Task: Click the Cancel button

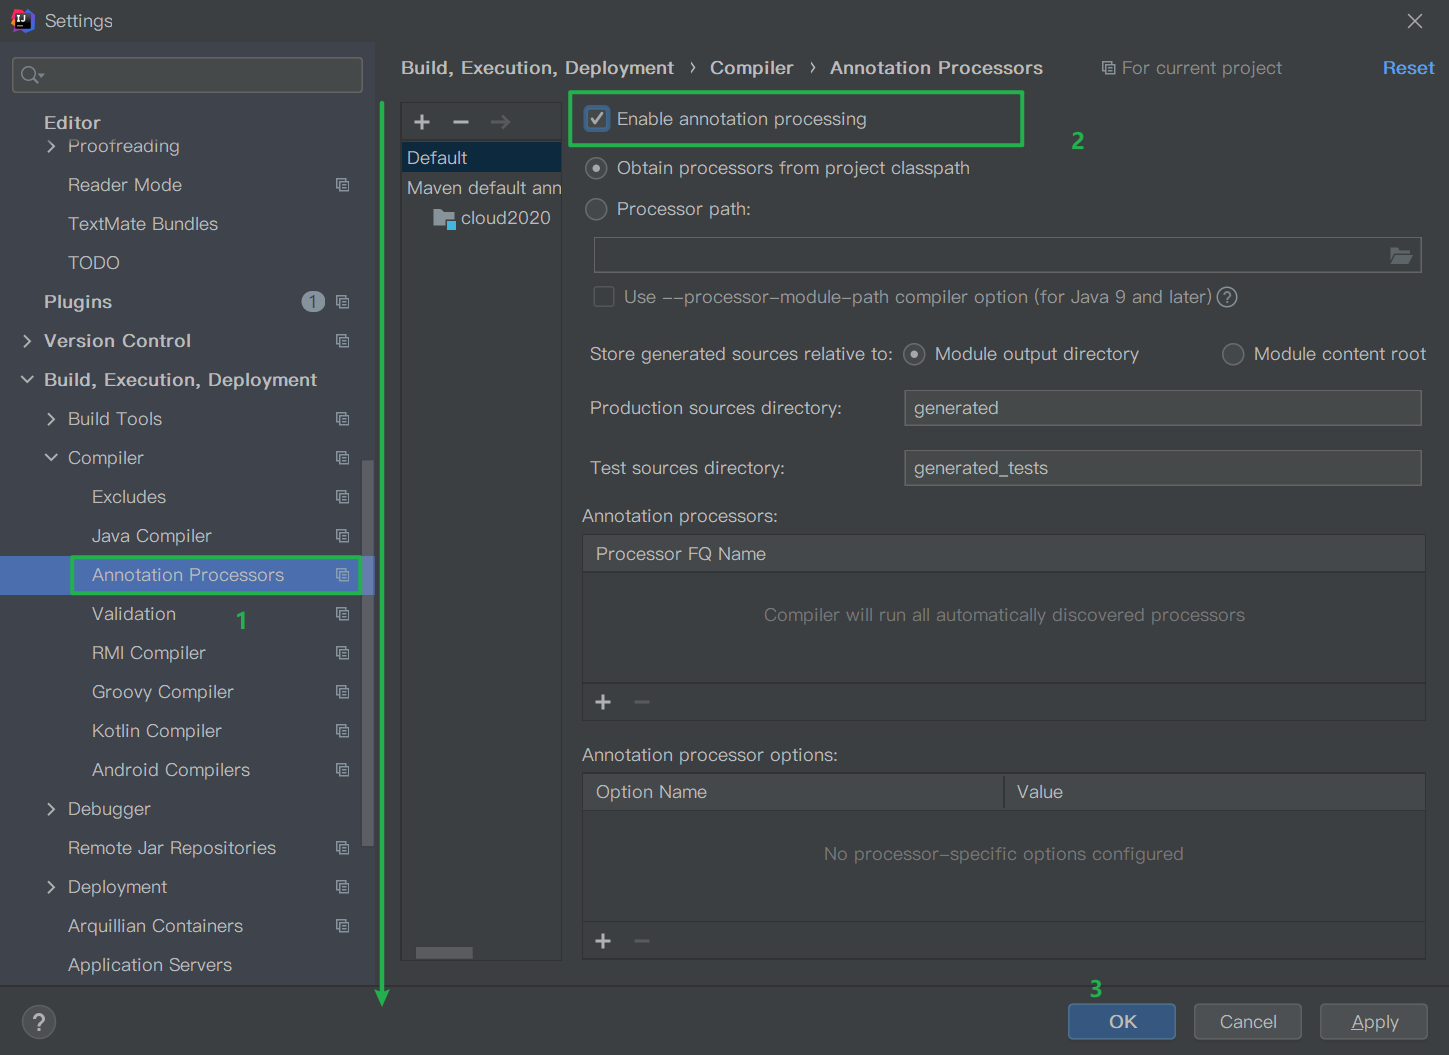Action: coord(1248,1022)
